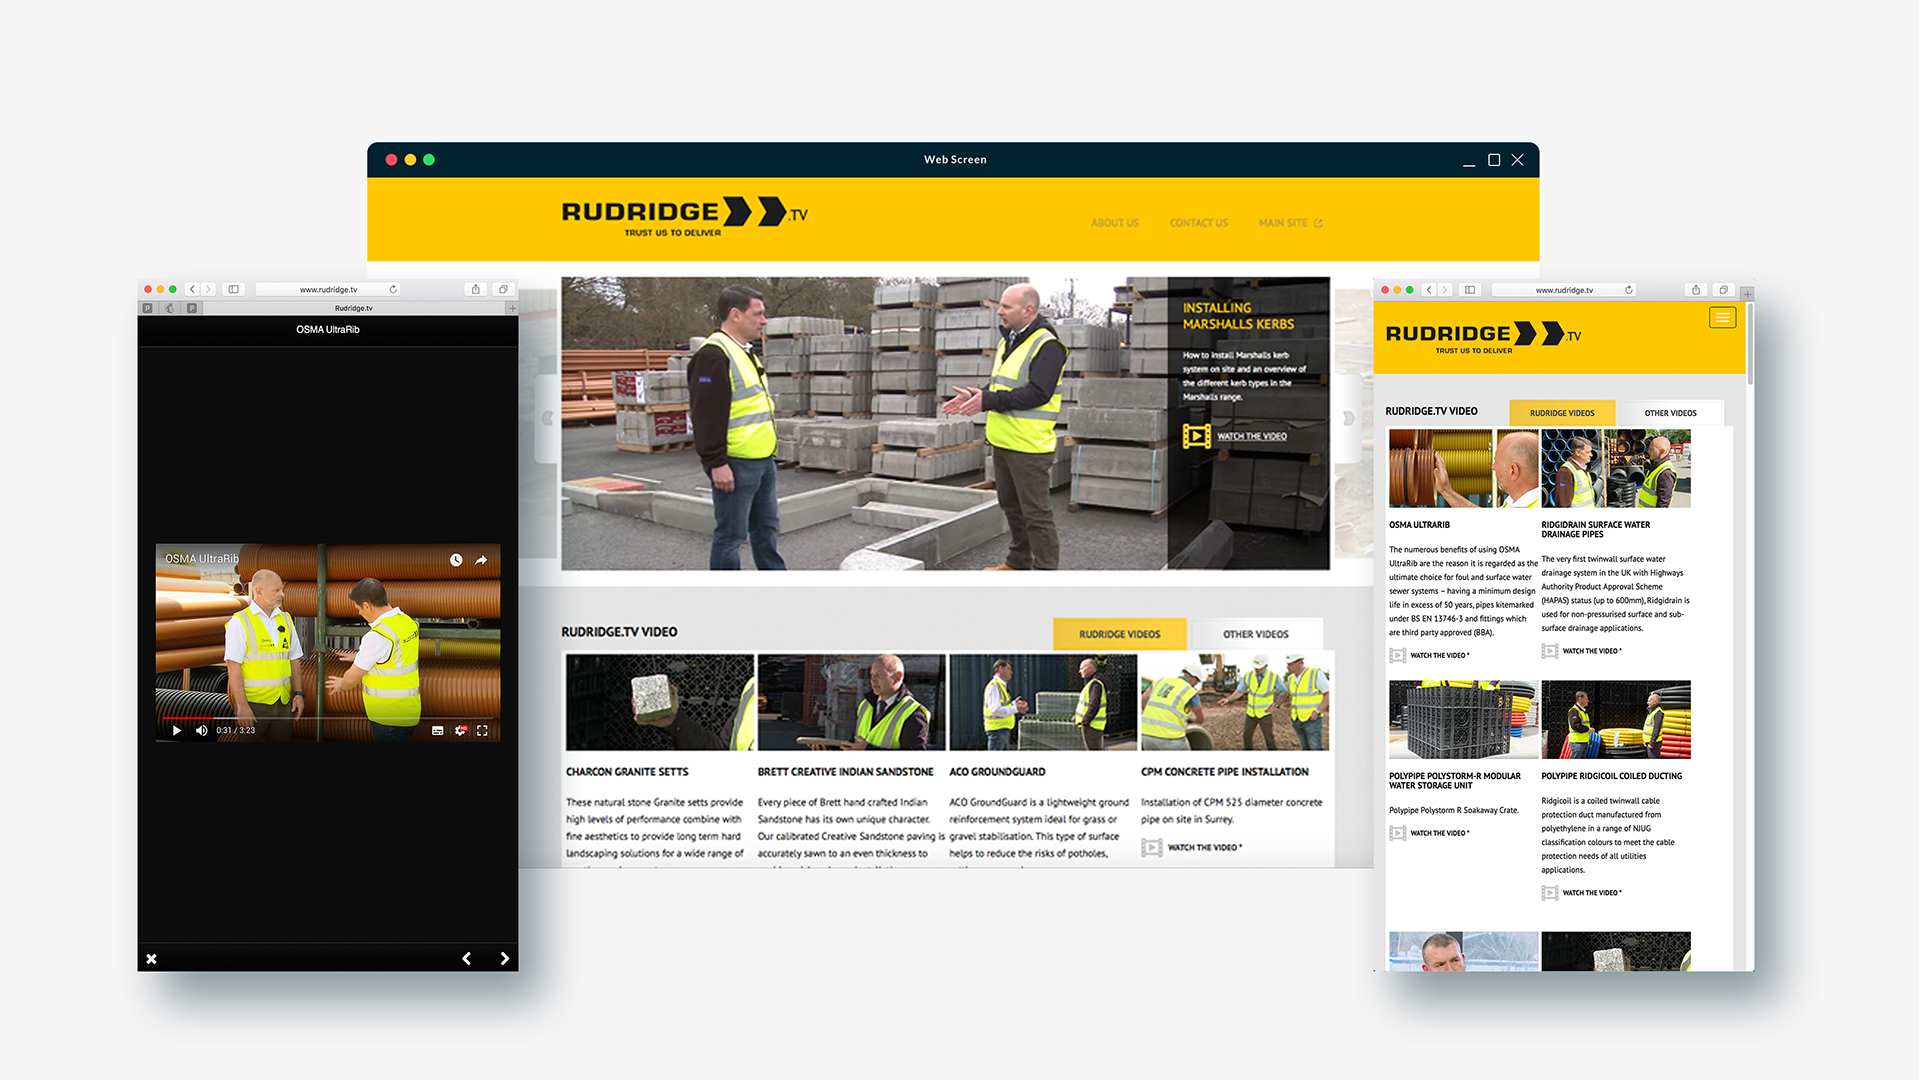Watch the video under Ridgicoil Coiled Ducting

click(1582, 893)
